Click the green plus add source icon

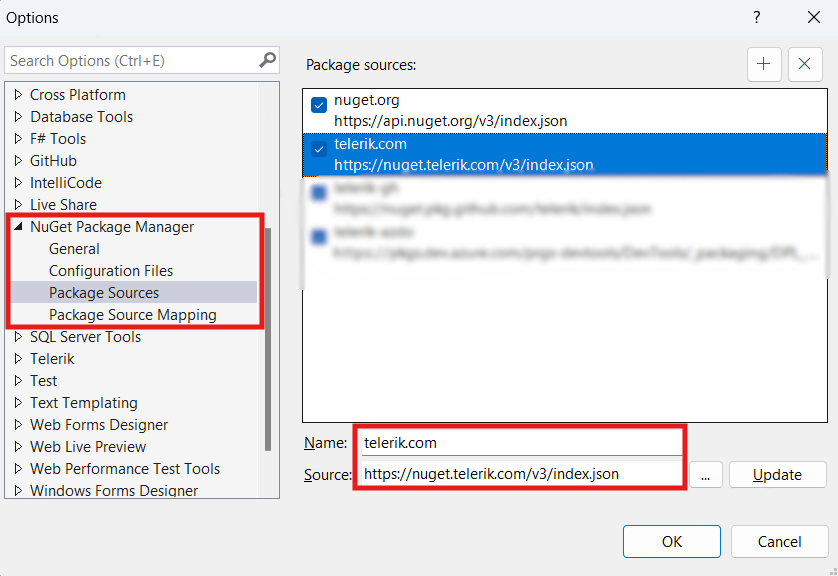click(764, 64)
